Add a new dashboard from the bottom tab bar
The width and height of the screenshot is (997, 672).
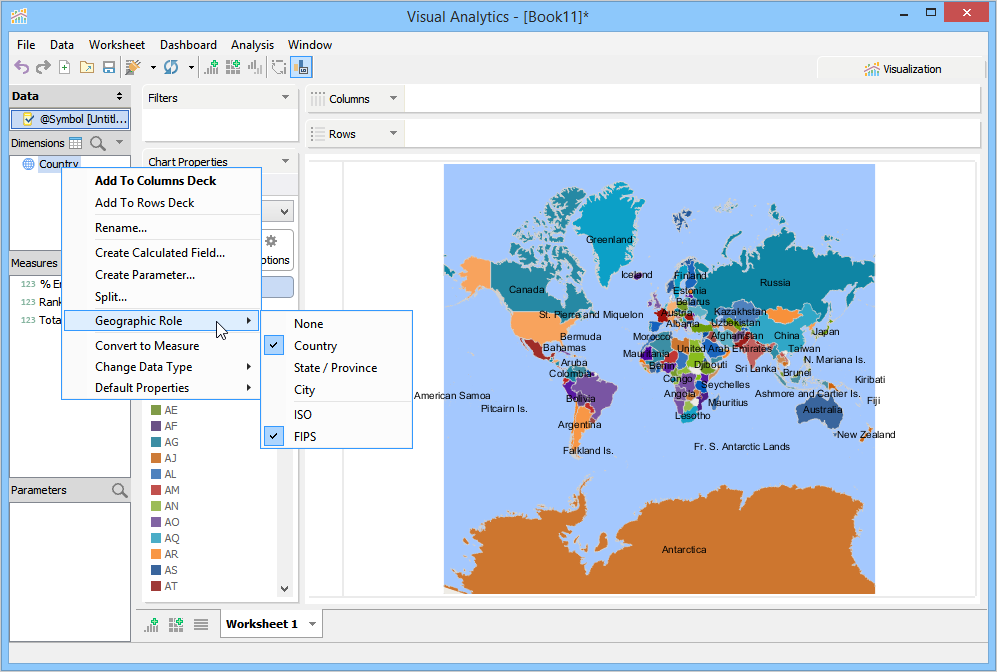(176, 624)
